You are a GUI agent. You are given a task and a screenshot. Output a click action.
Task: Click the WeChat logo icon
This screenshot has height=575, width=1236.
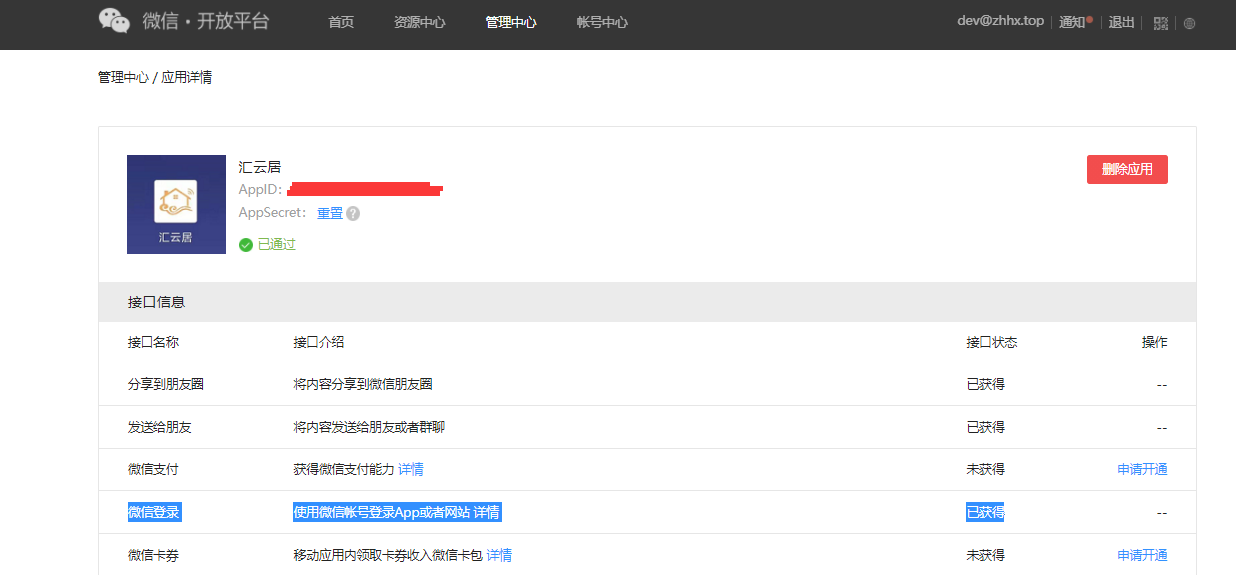point(114,21)
